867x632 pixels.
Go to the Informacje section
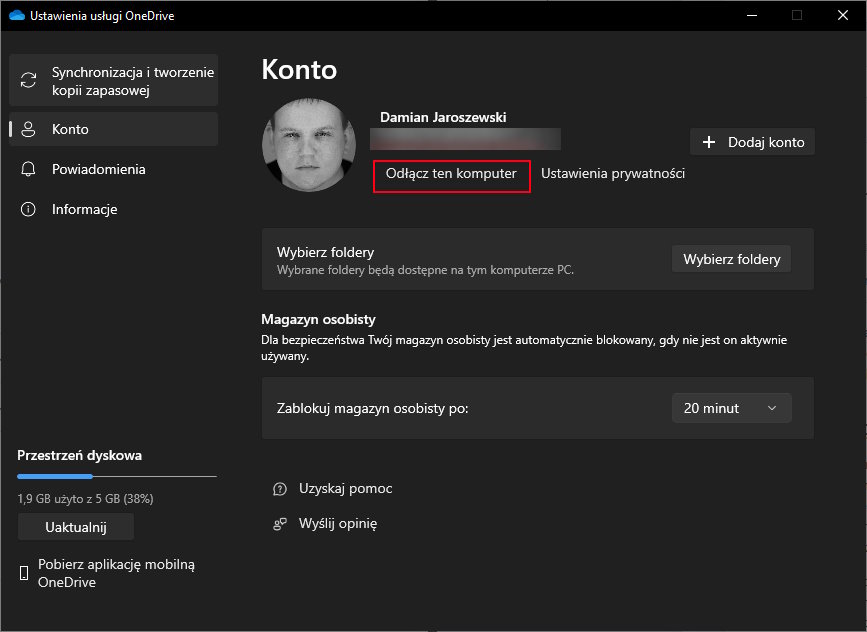pyautogui.click(x=84, y=209)
